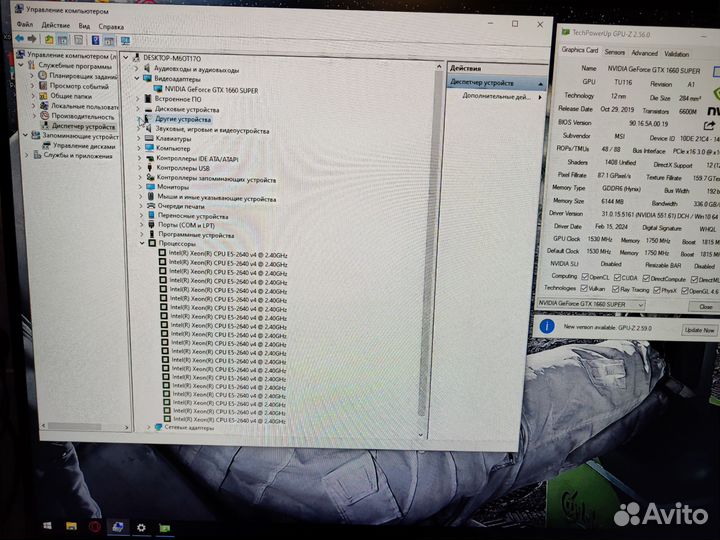This screenshot has height=540, width=720.
Task: Select Управление дисками disk management icon
Action: click(x=46, y=146)
